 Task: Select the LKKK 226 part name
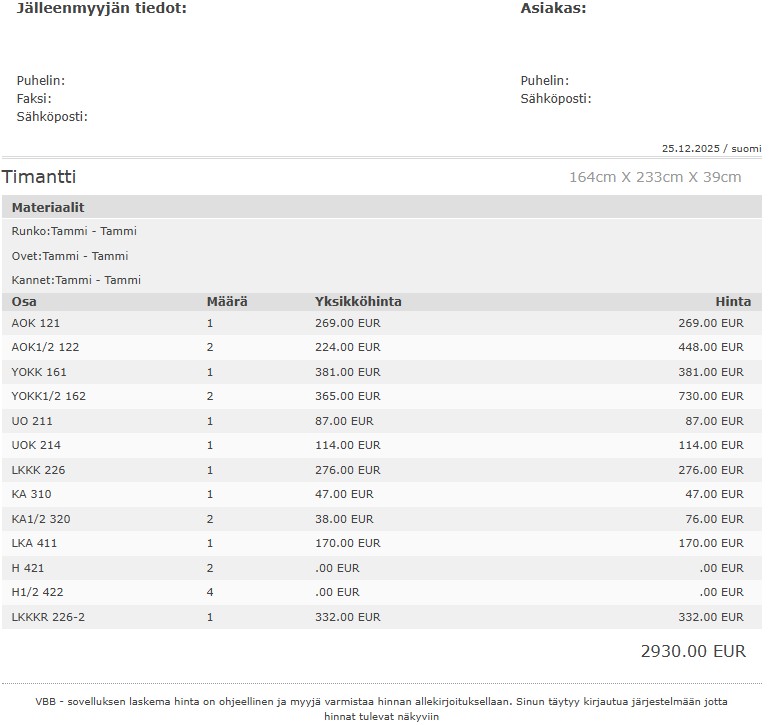(38, 470)
